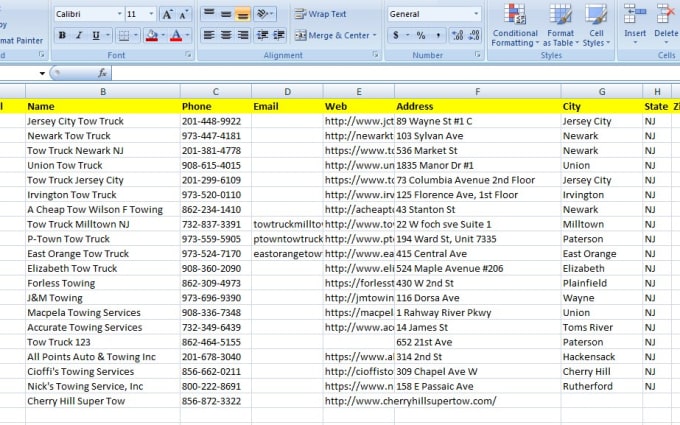Decrease font size with Shrink Font

(x=183, y=14)
